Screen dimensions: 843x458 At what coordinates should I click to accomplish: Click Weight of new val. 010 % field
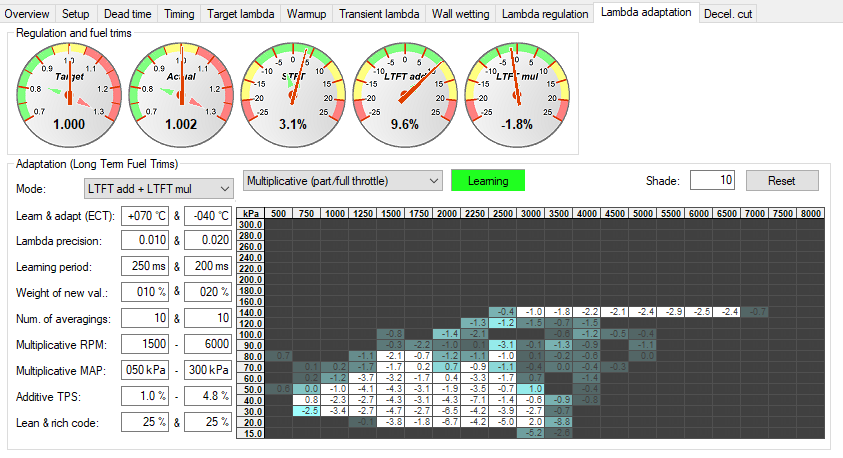click(x=145, y=292)
